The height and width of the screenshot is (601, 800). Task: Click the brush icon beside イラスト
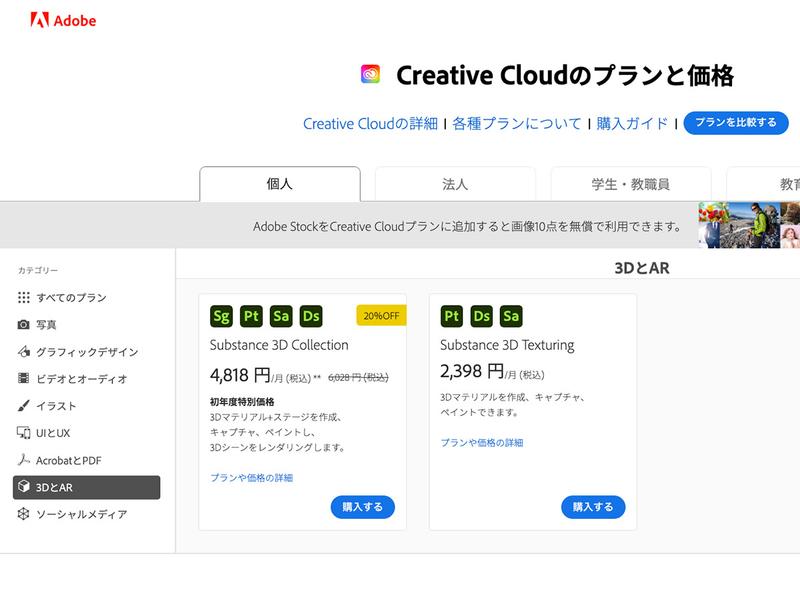tap(23, 406)
